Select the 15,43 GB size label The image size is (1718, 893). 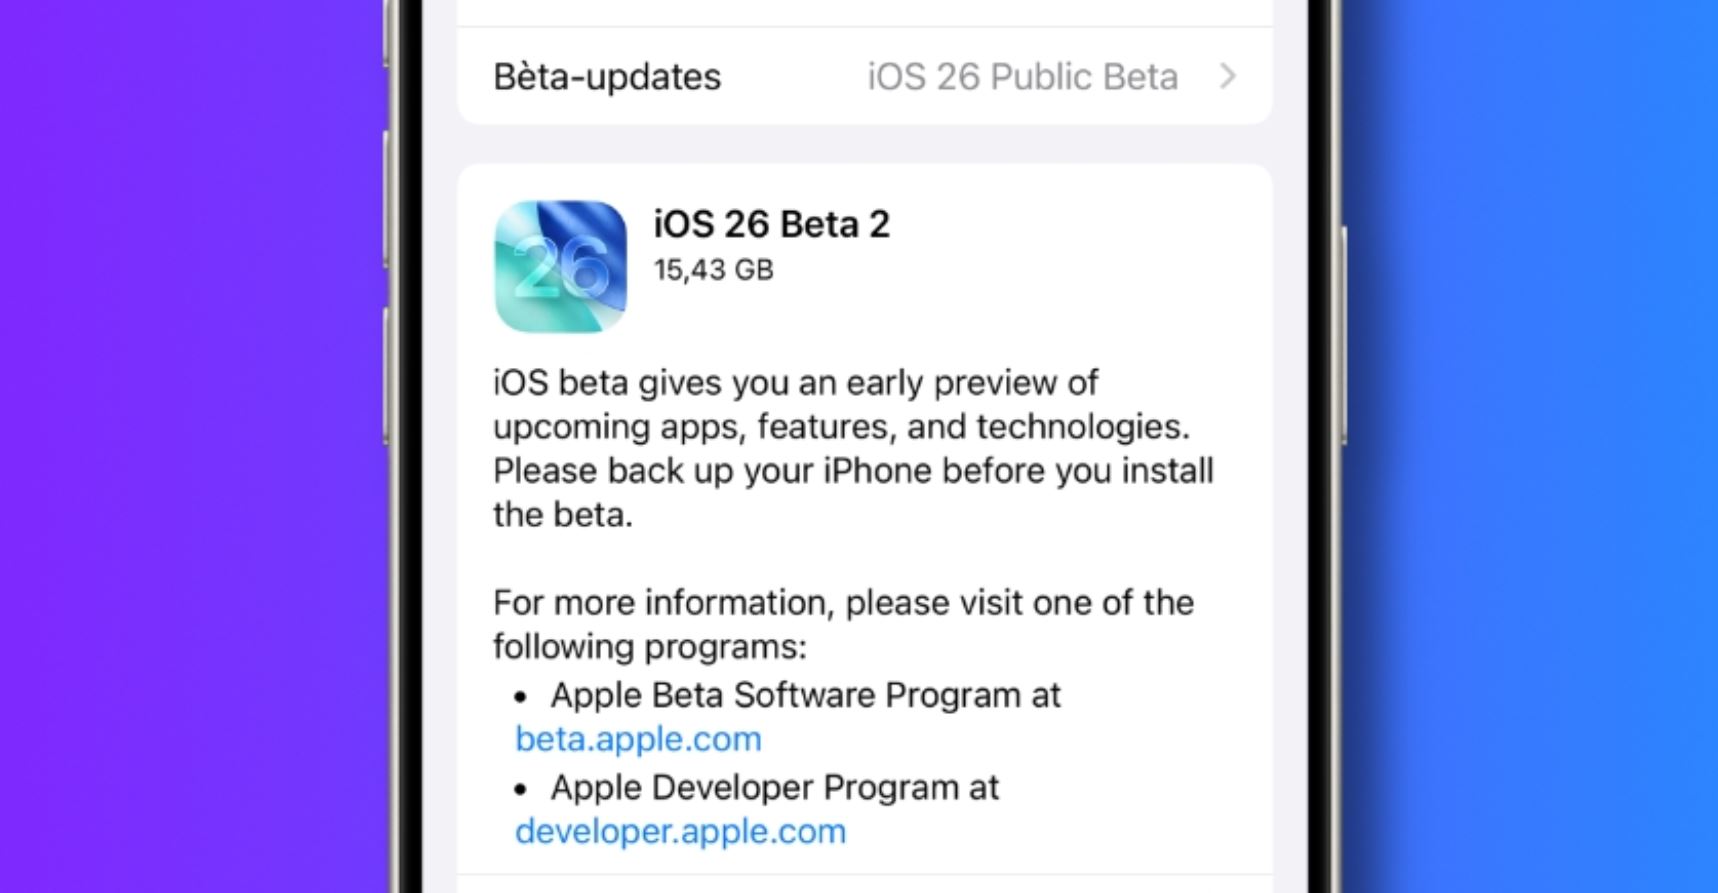pyautogui.click(x=713, y=269)
